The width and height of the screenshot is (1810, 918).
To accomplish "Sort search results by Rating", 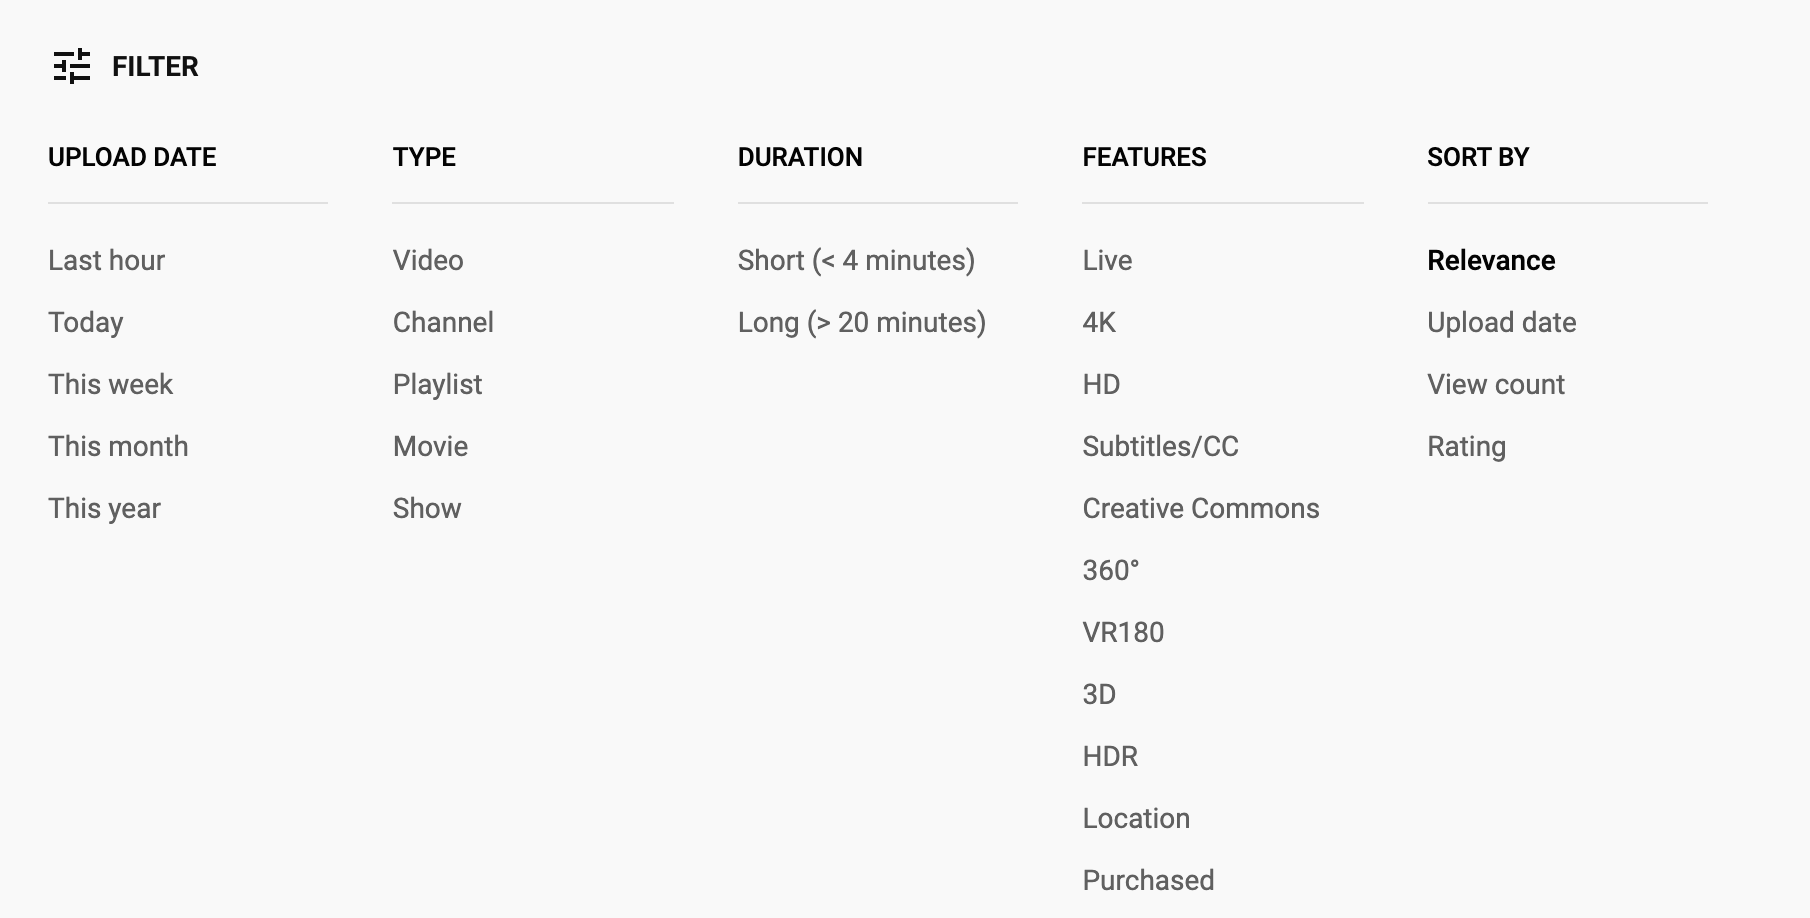I will [x=1466, y=447].
